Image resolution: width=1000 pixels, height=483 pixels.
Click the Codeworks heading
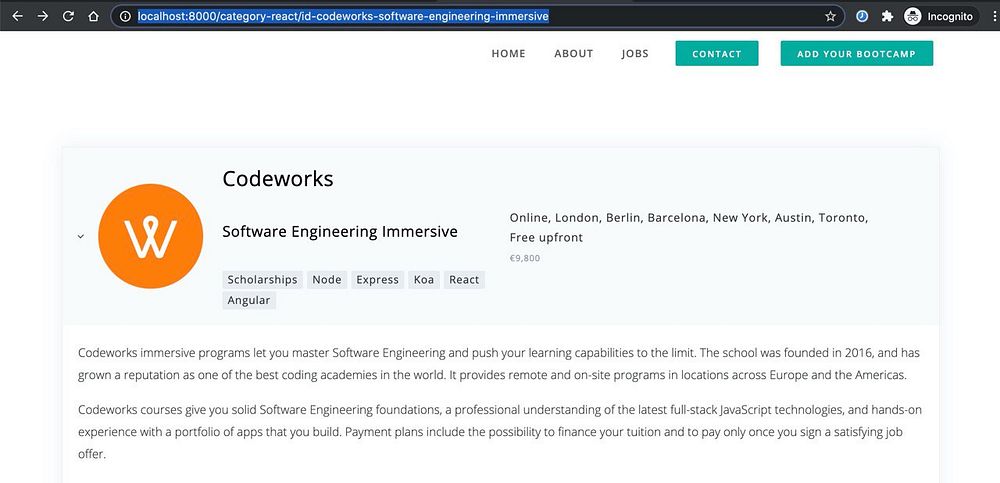tap(277, 179)
